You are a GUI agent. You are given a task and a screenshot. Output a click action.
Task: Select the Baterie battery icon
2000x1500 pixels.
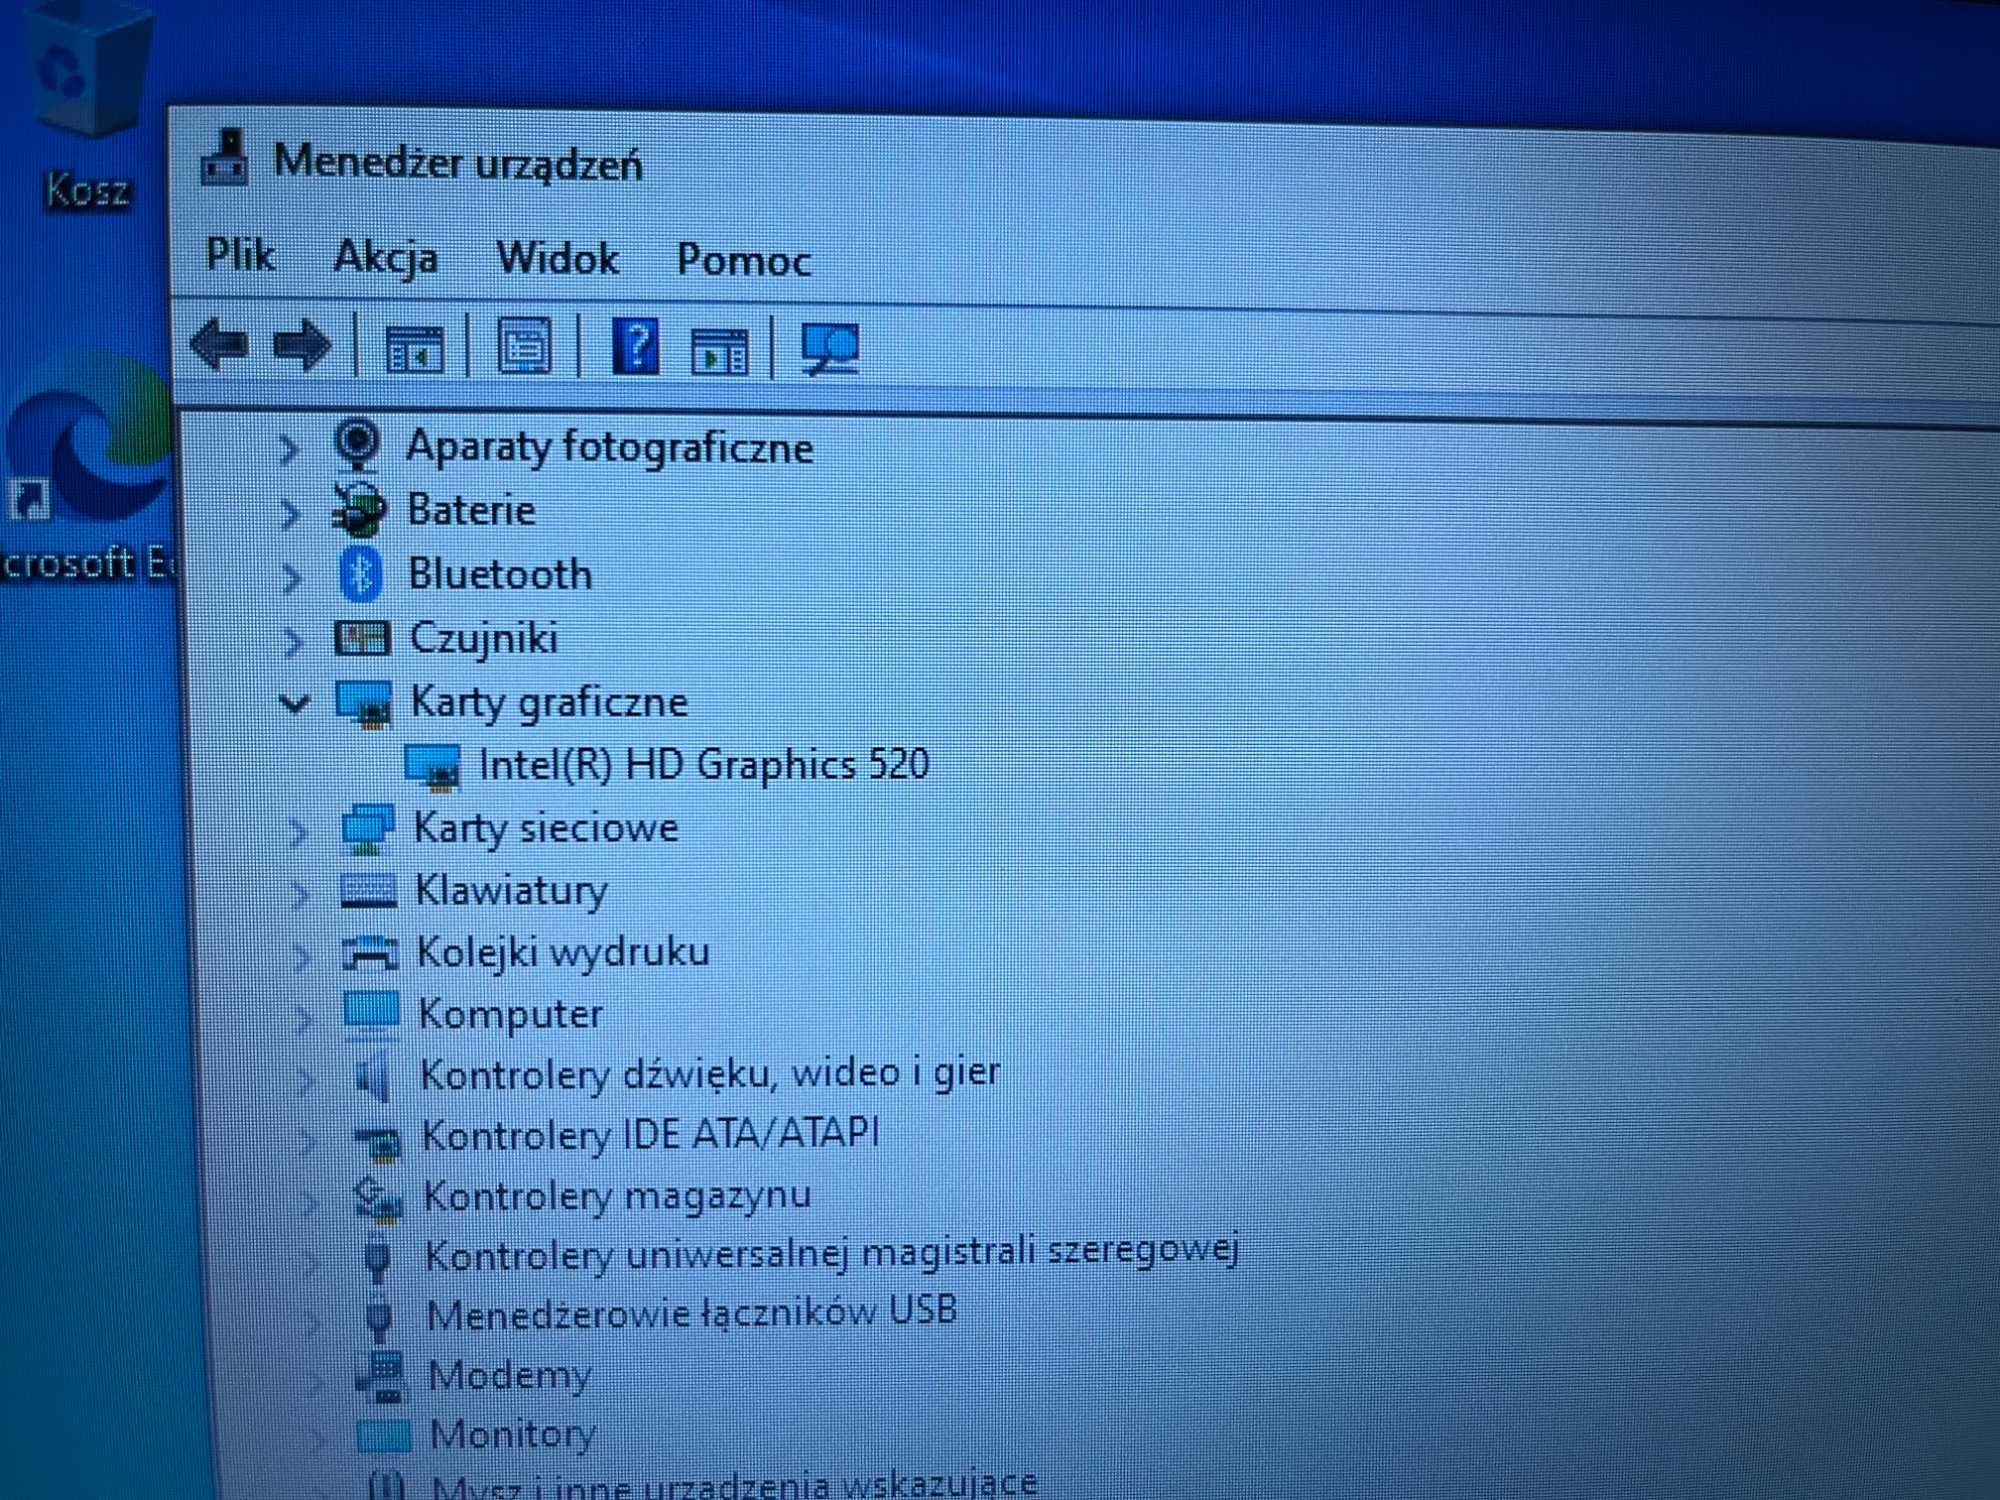[x=359, y=510]
